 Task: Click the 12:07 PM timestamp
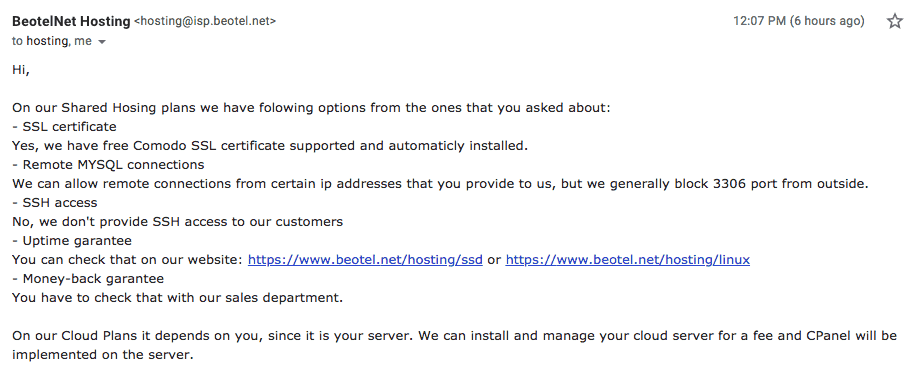click(x=799, y=21)
